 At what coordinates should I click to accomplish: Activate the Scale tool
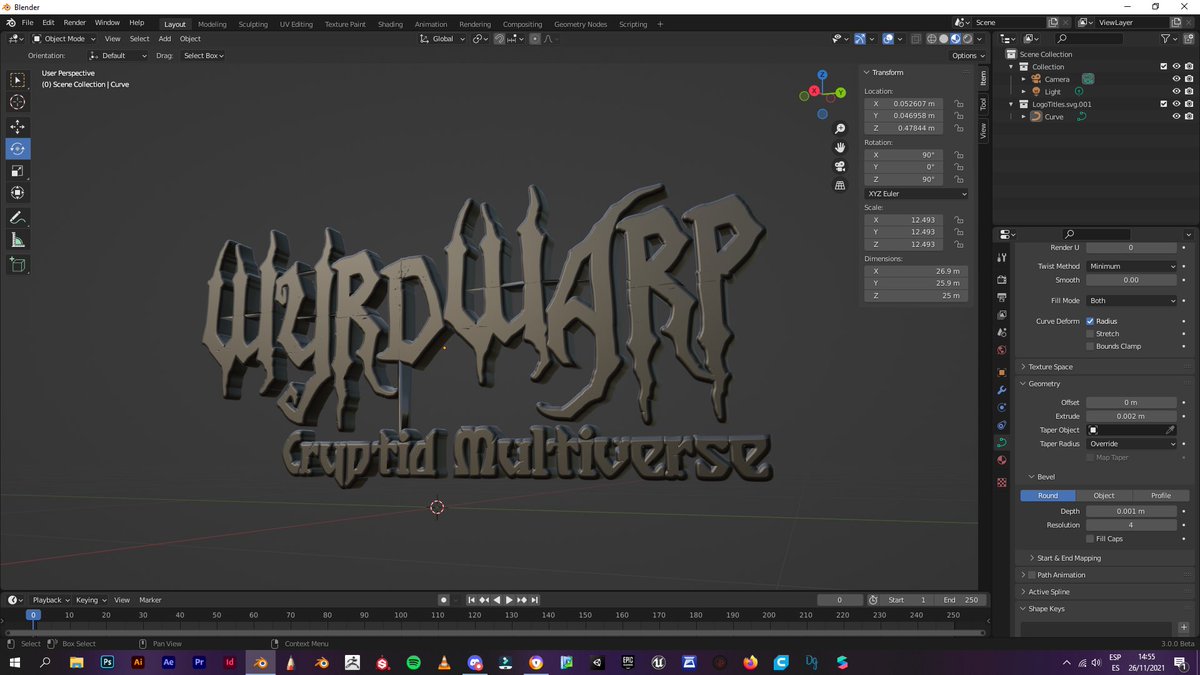18,171
